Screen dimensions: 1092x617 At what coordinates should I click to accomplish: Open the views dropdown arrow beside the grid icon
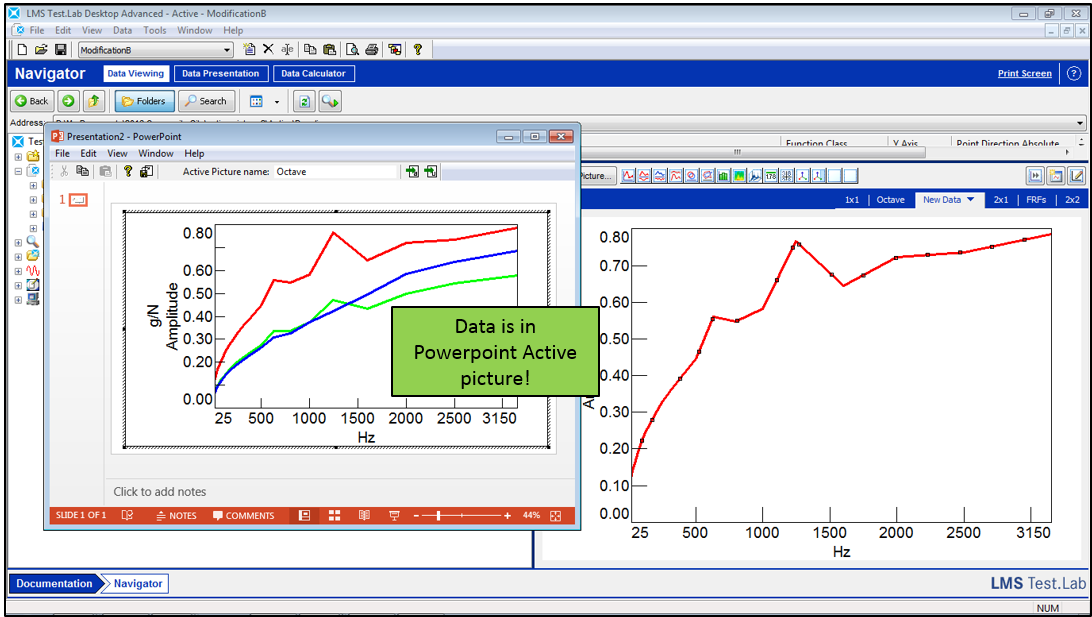click(276, 102)
